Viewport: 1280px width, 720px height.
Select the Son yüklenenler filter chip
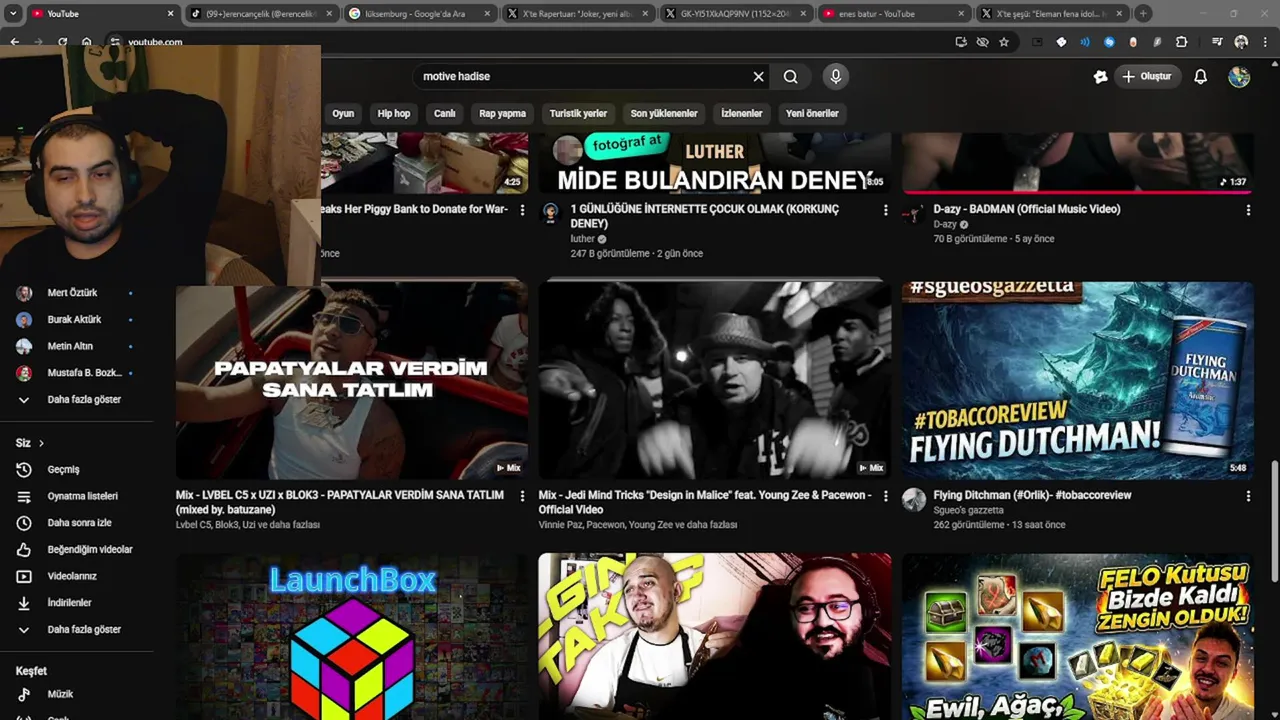click(x=664, y=113)
